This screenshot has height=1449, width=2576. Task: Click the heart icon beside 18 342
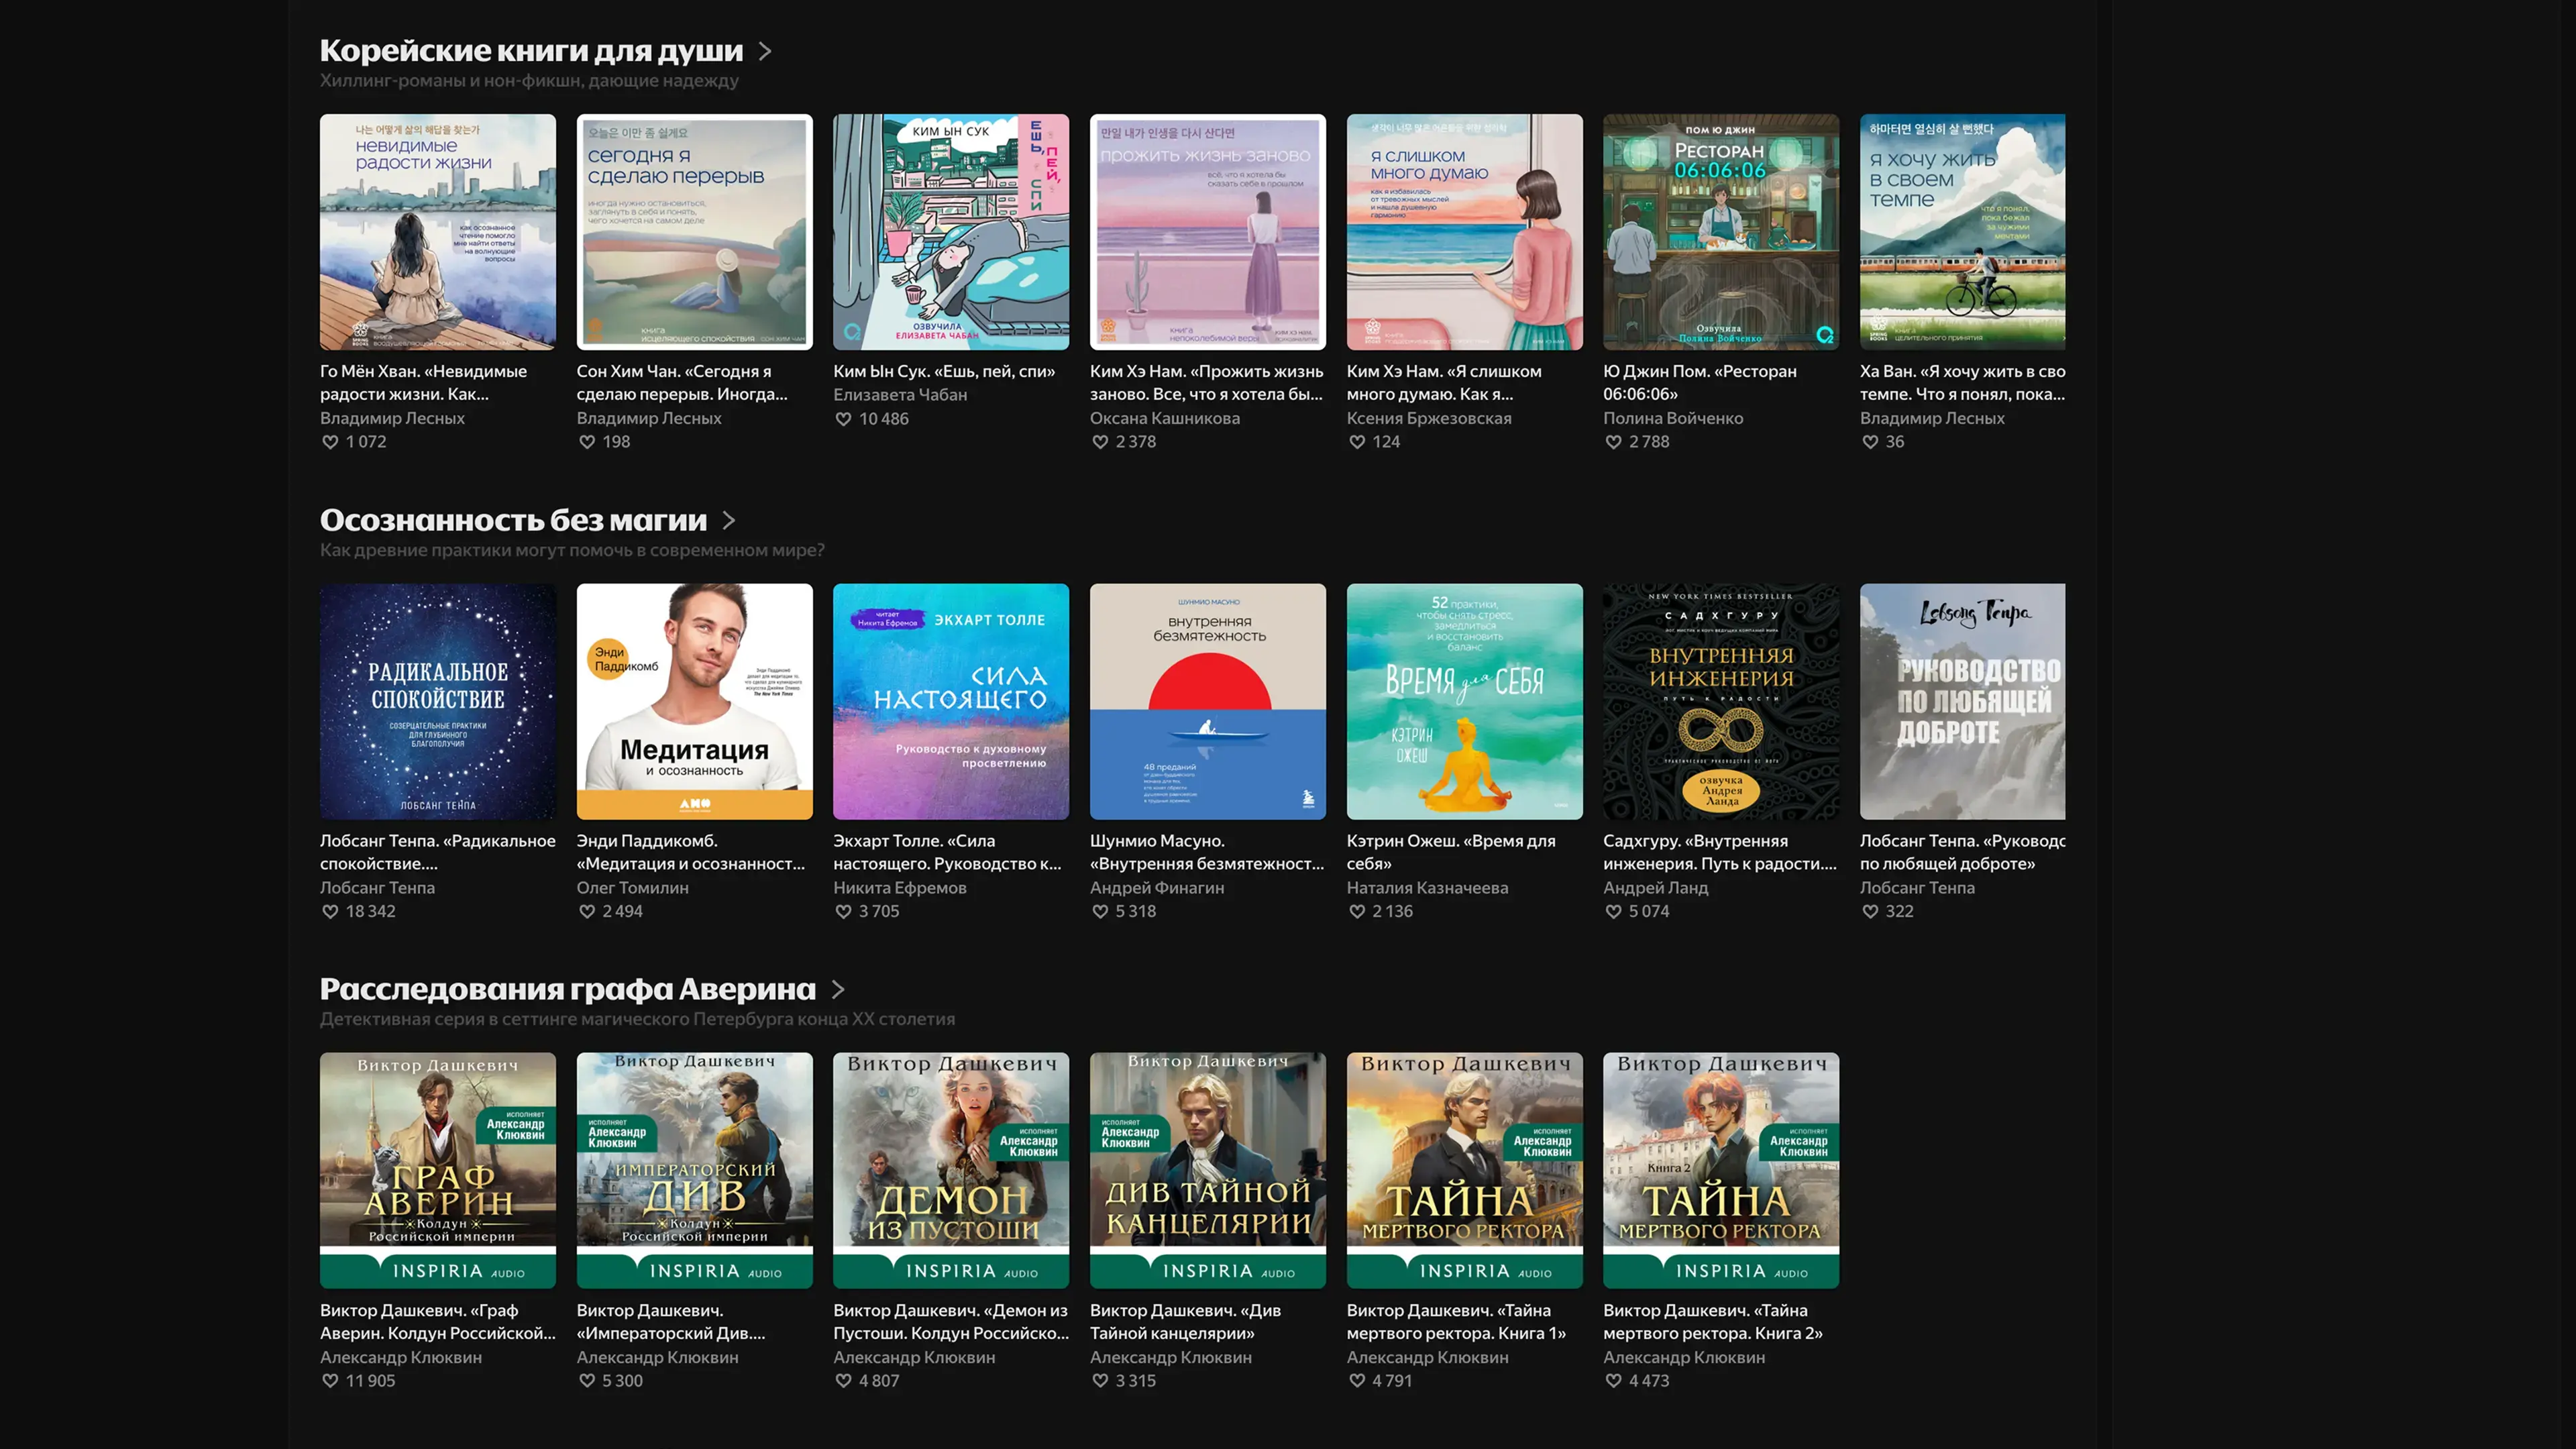click(330, 911)
